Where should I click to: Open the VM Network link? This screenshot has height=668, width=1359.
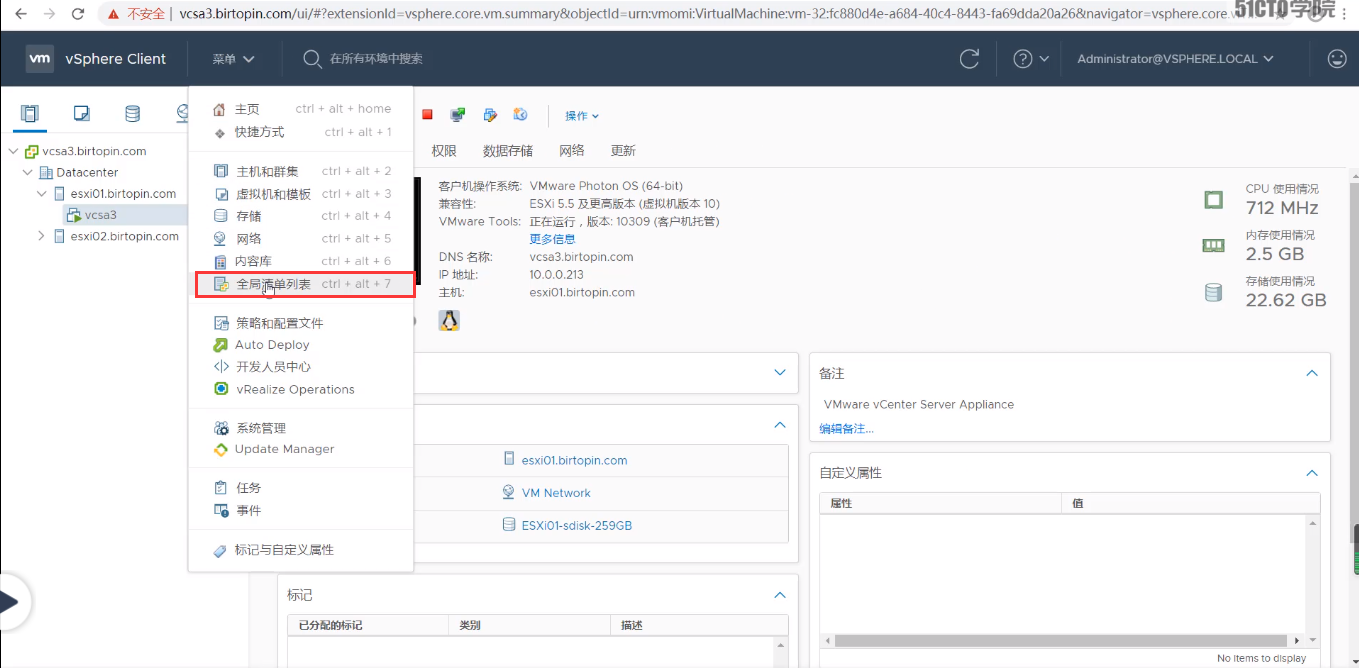[x=556, y=493]
